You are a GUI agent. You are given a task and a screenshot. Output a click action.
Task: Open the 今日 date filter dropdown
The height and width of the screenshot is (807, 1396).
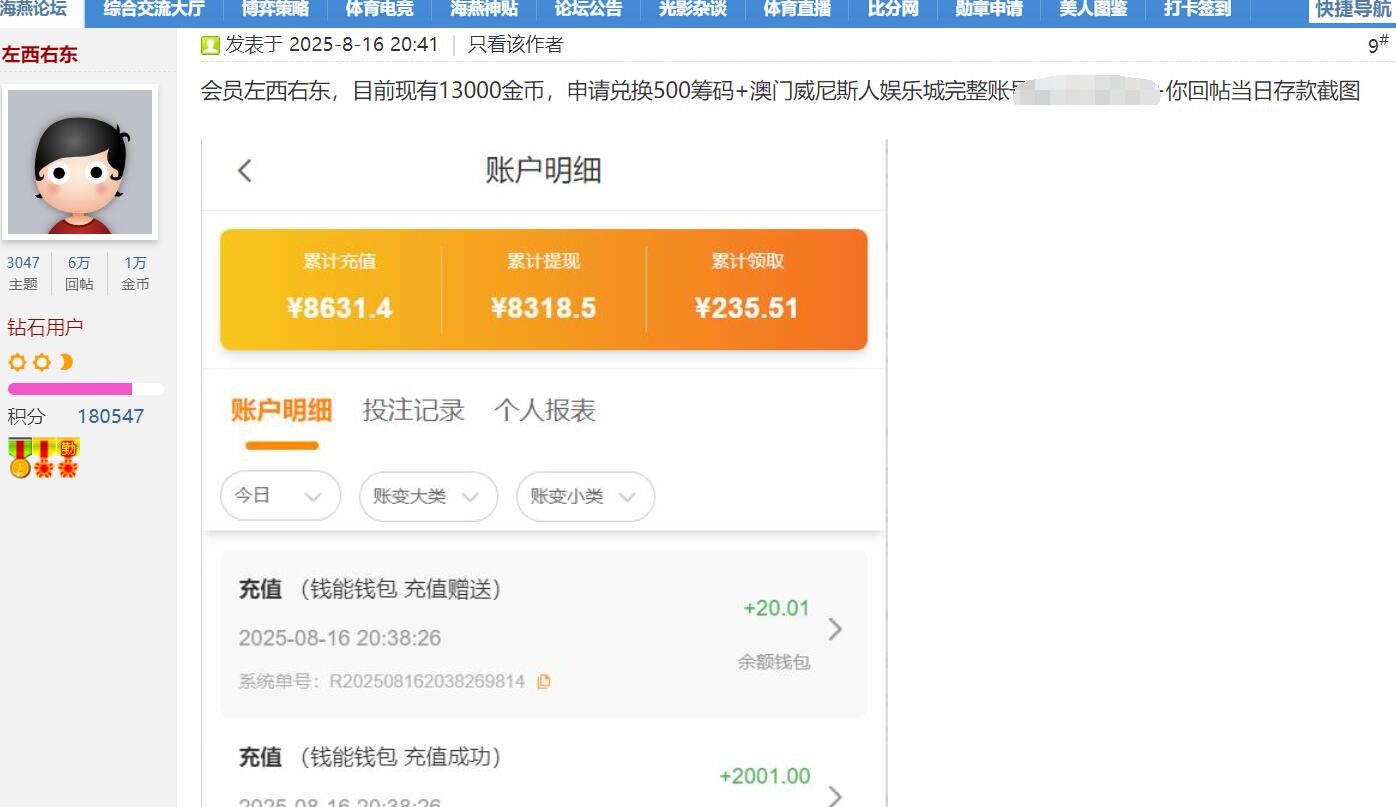point(280,496)
